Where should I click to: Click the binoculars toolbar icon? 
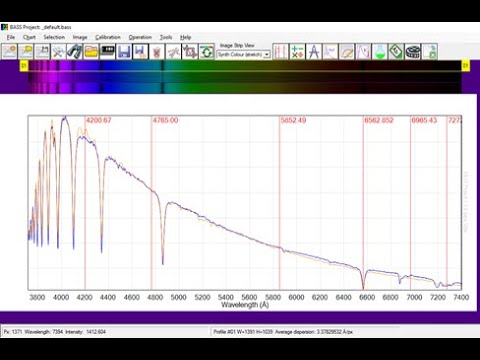click(75, 52)
